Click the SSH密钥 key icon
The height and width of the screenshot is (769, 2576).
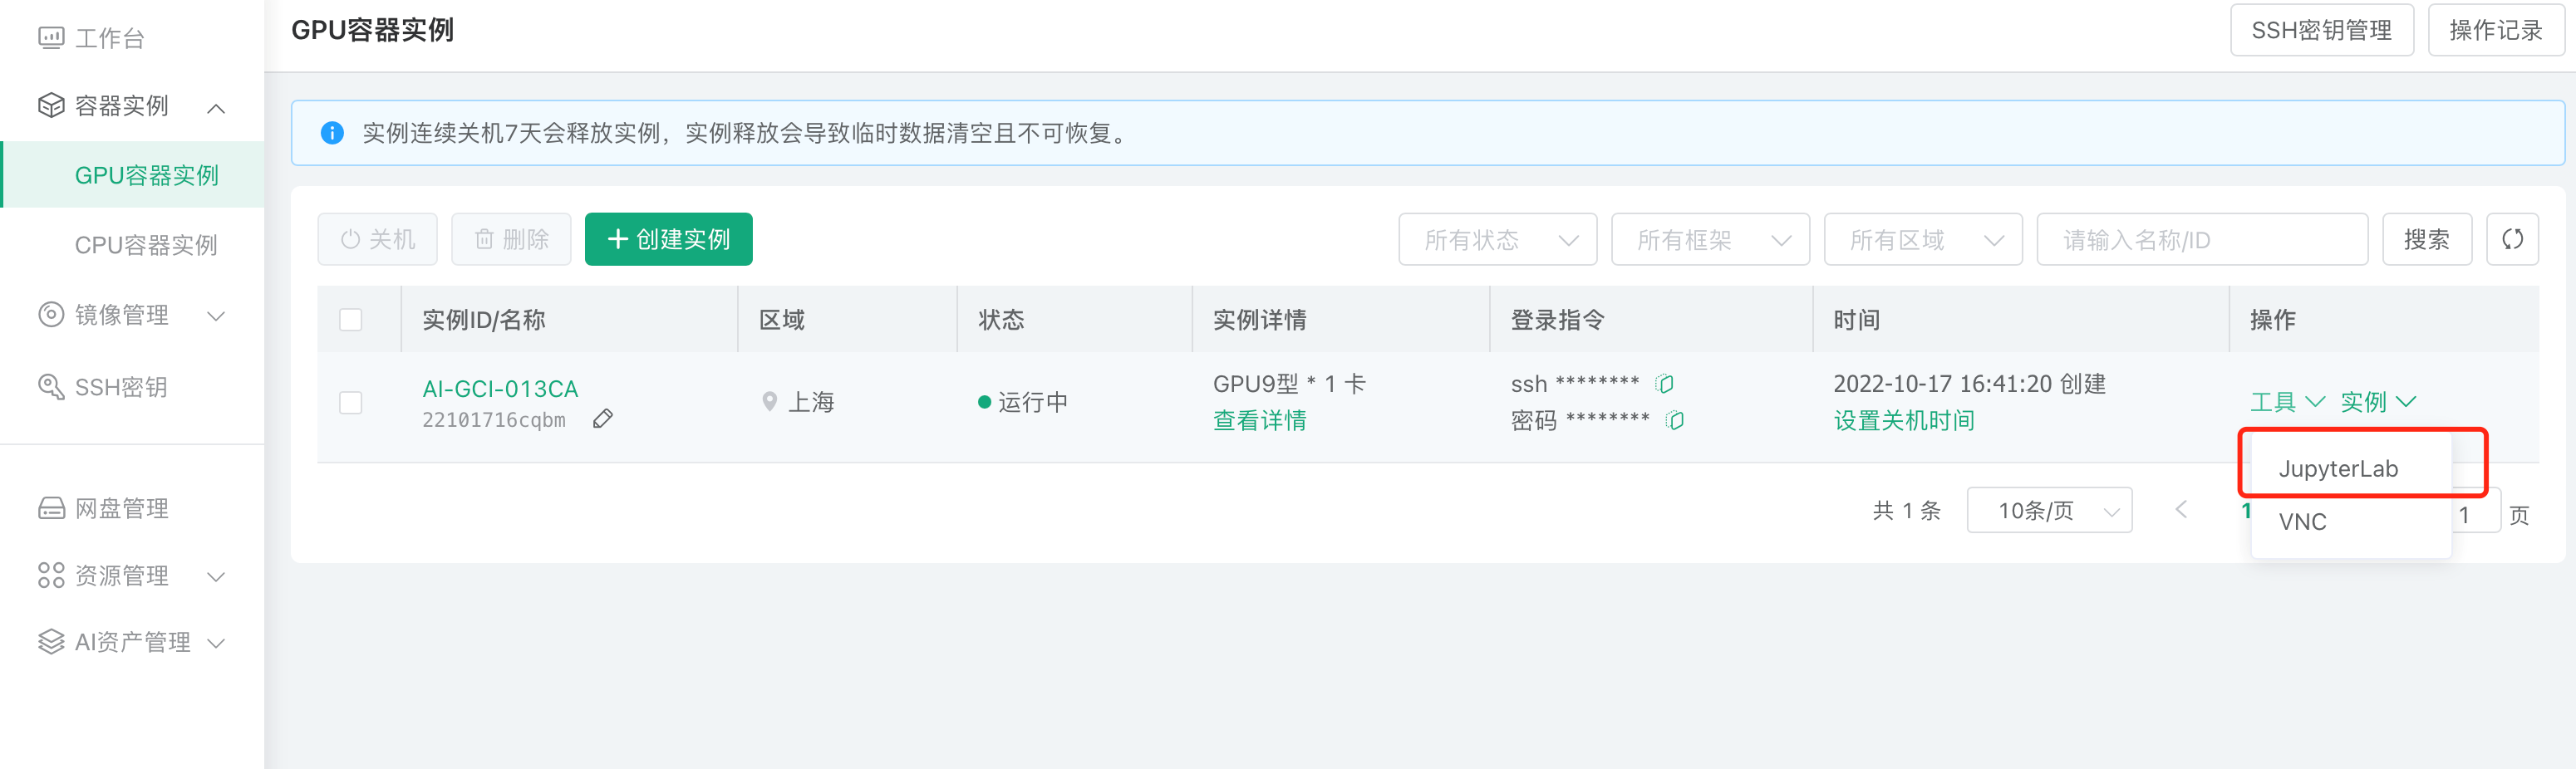coord(50,386)
